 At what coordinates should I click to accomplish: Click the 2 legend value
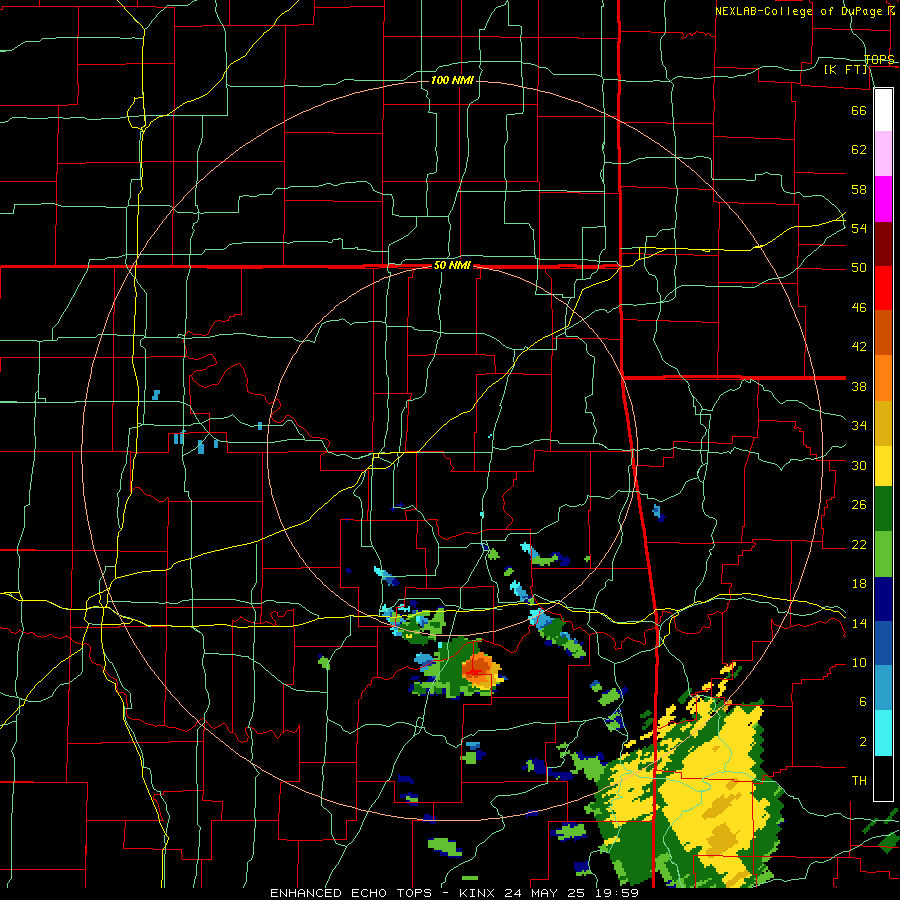pyautogui.click(x=862, y=742)
